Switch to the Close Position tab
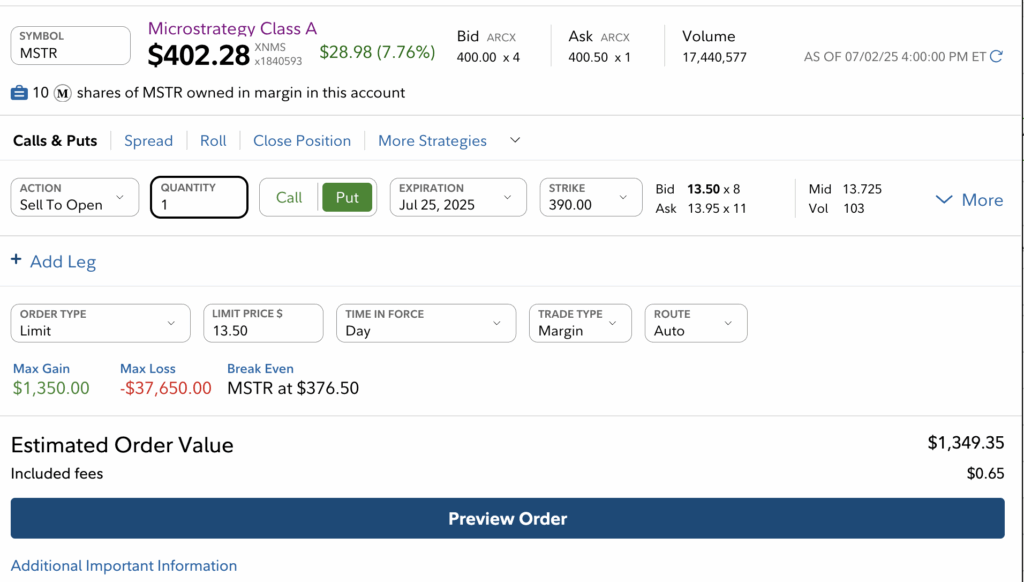This screenshot has height=582, width=1024. (302, 141)
